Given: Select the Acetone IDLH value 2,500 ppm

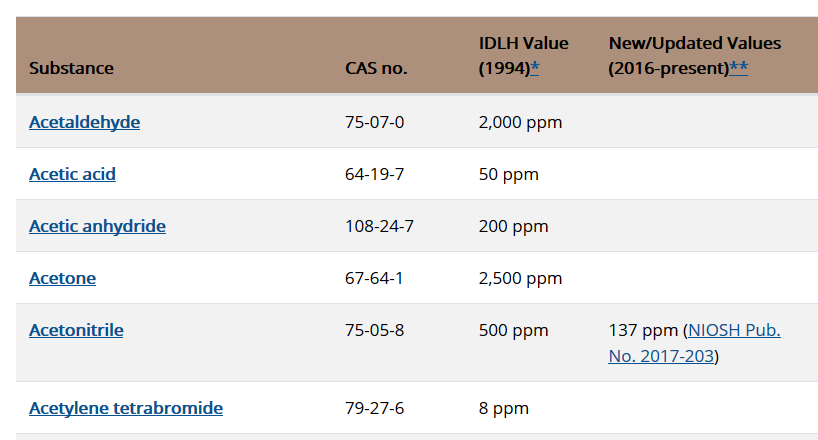Looking at the screenshot, I should (x=520, y=278).
